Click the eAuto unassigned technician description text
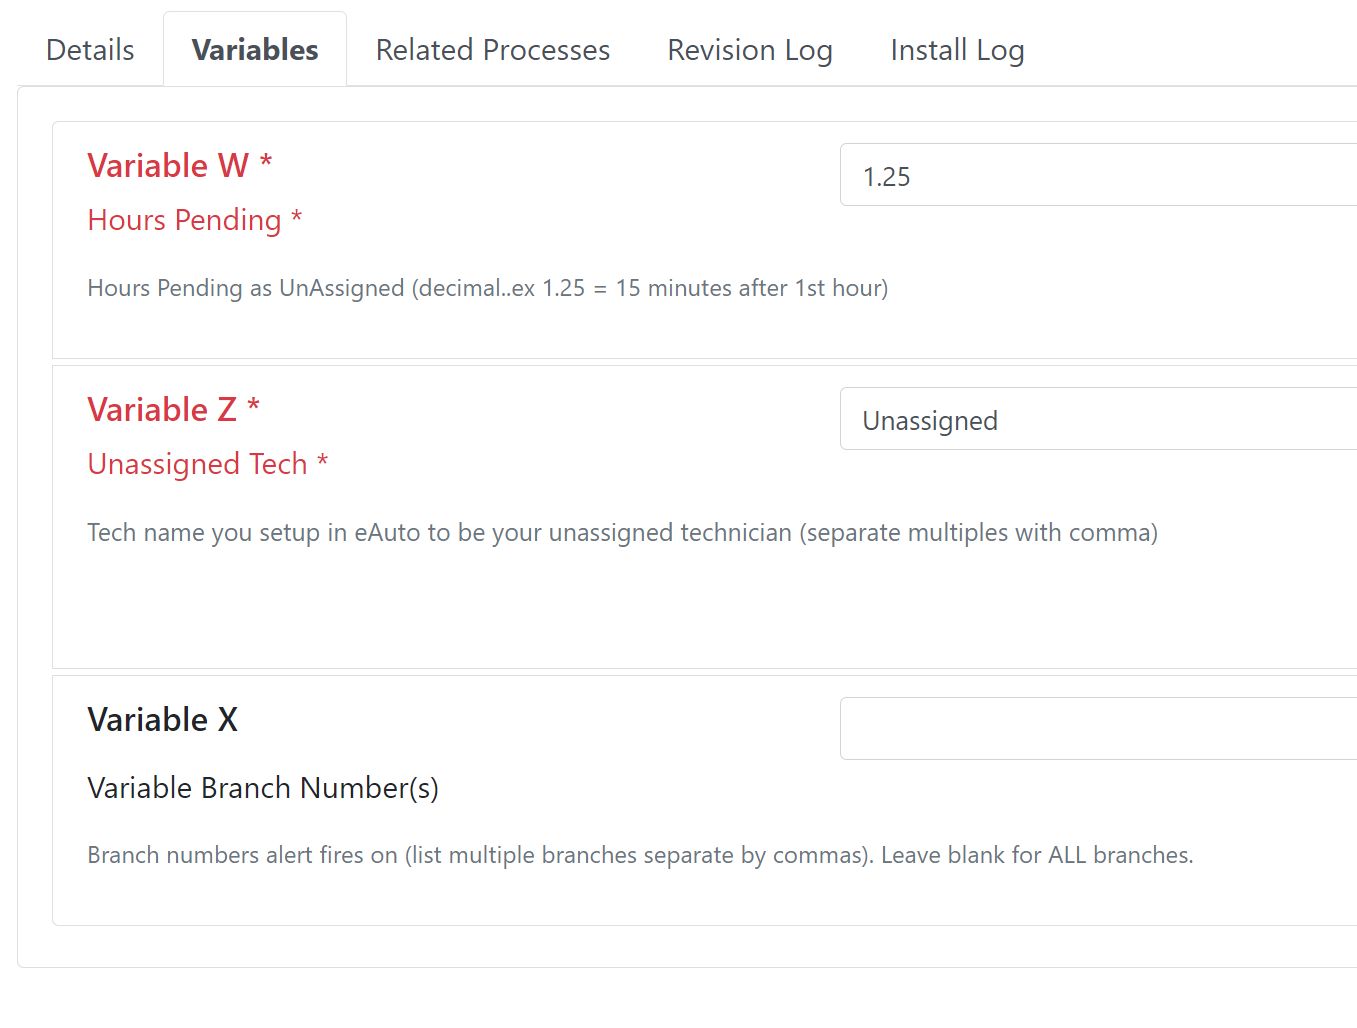Image resolution: width=1357 pixels, height=1028 pixels. (x=623, y=533)
